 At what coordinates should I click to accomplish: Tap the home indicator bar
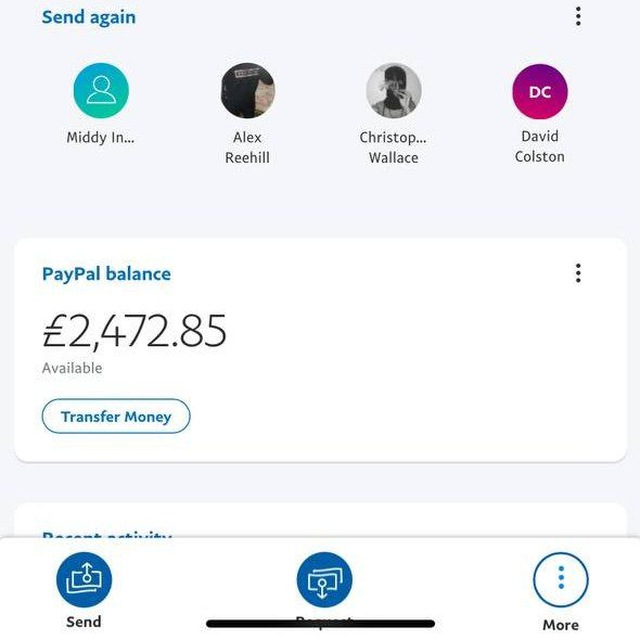[320, 624]
